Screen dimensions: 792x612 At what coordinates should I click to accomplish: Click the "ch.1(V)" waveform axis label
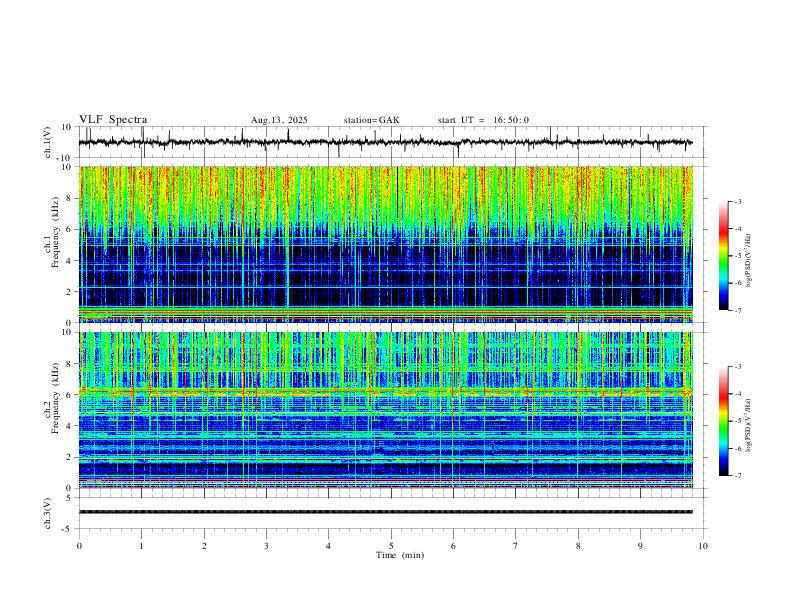[x=48, y=142]
